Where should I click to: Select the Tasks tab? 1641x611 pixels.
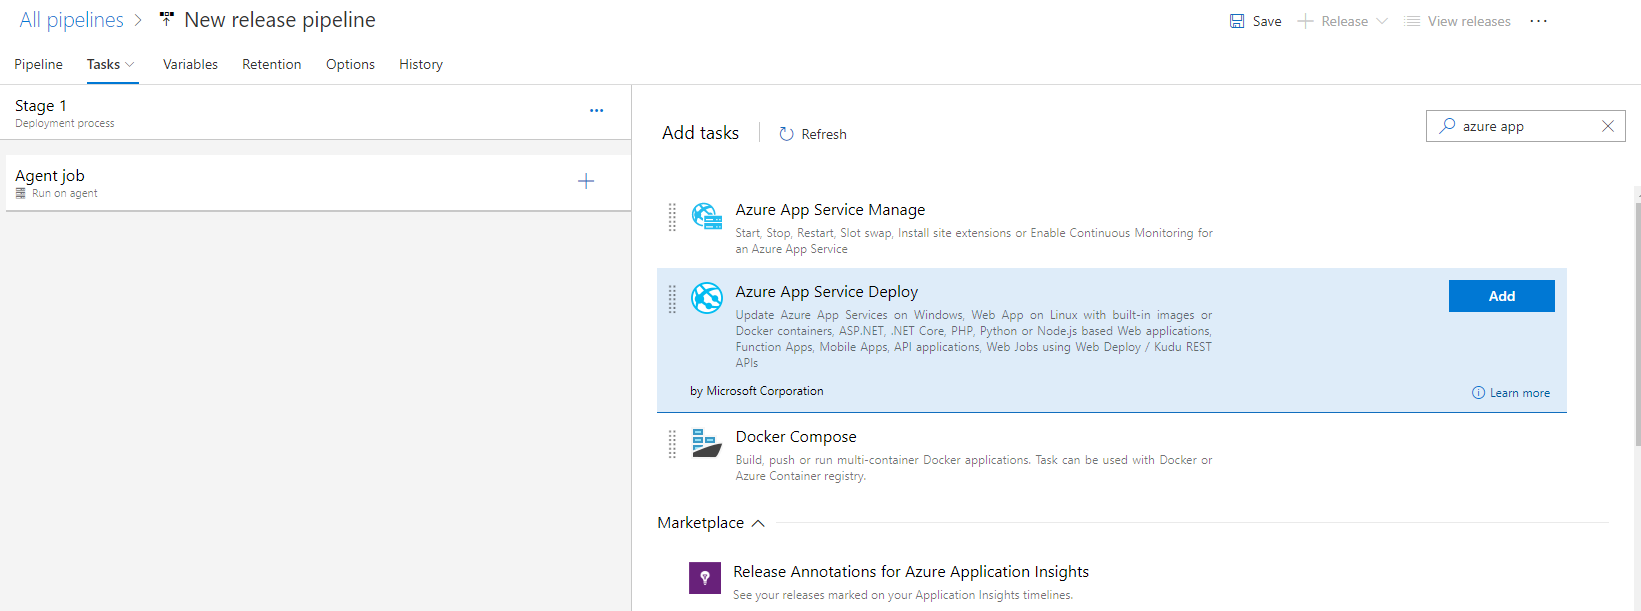click(x=103, y=64)
